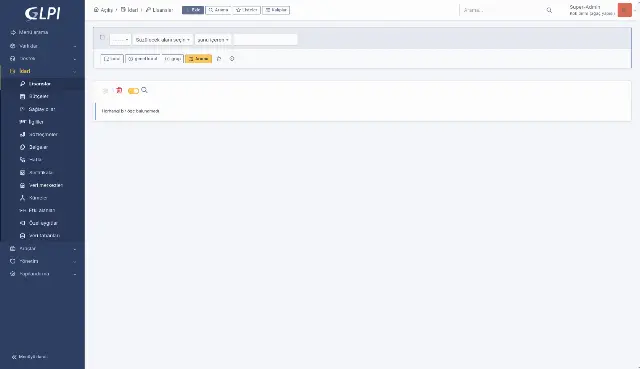The width and height of the screenshot is (640, 369).
Task: Open Sözleşmeler in the sidebar
Action: [42, 134]
